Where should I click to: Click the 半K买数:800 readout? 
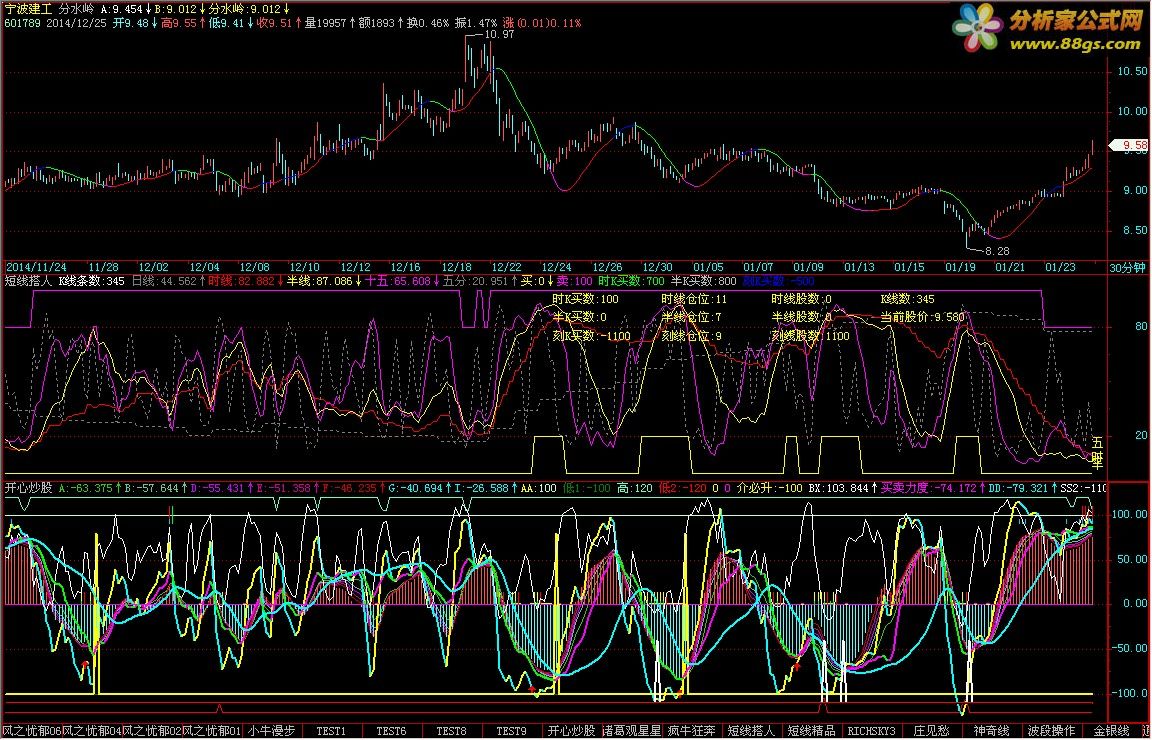pyautogui.click(x=703, y=281)
